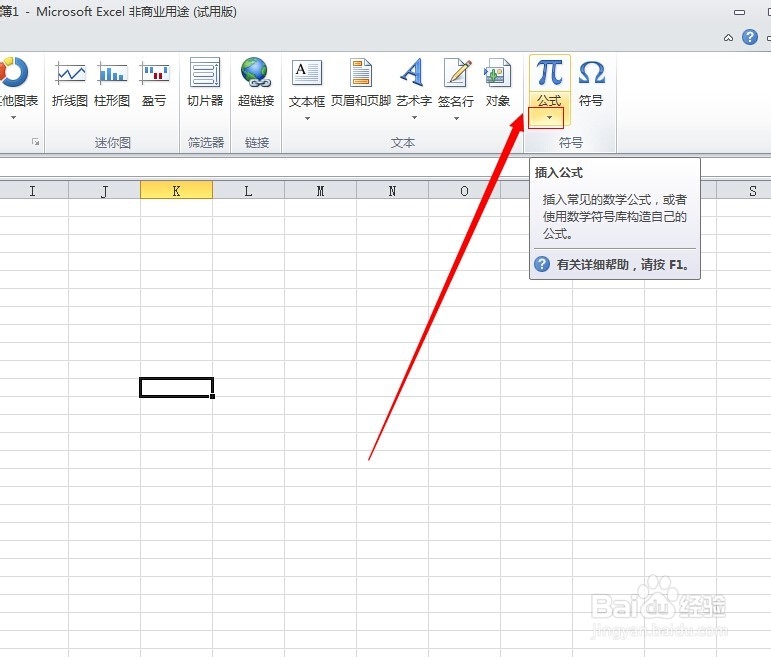Screen dimensions: 771x657
Task: Open Excel Help question mark icon
Action: (749, 37)
